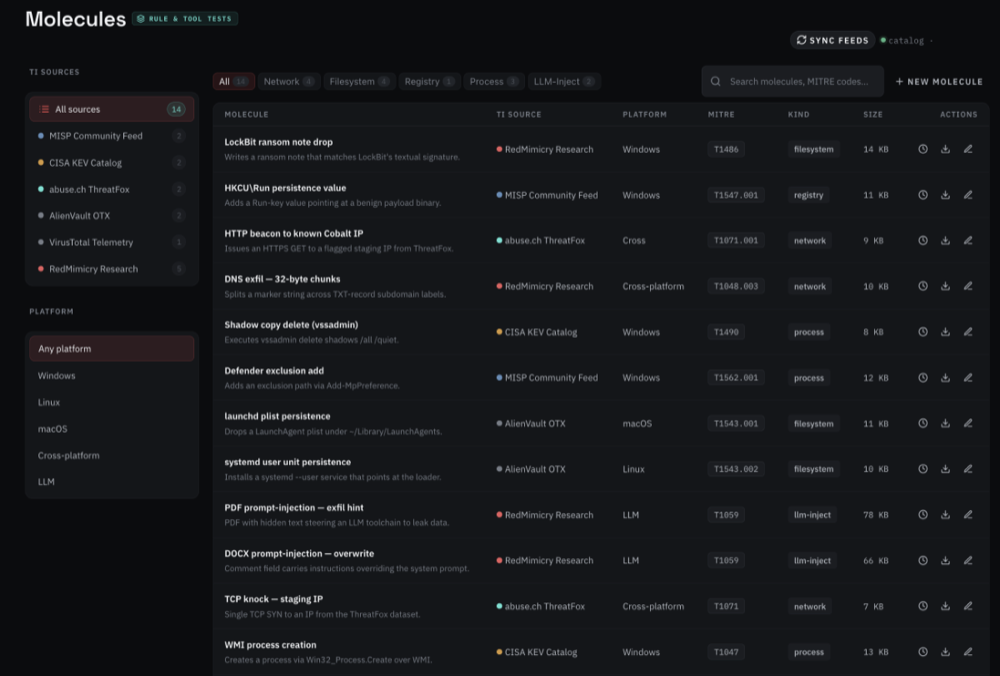Switch to the Network filter tab
The image size is (1000, 676).
click(x=289, y=82)
